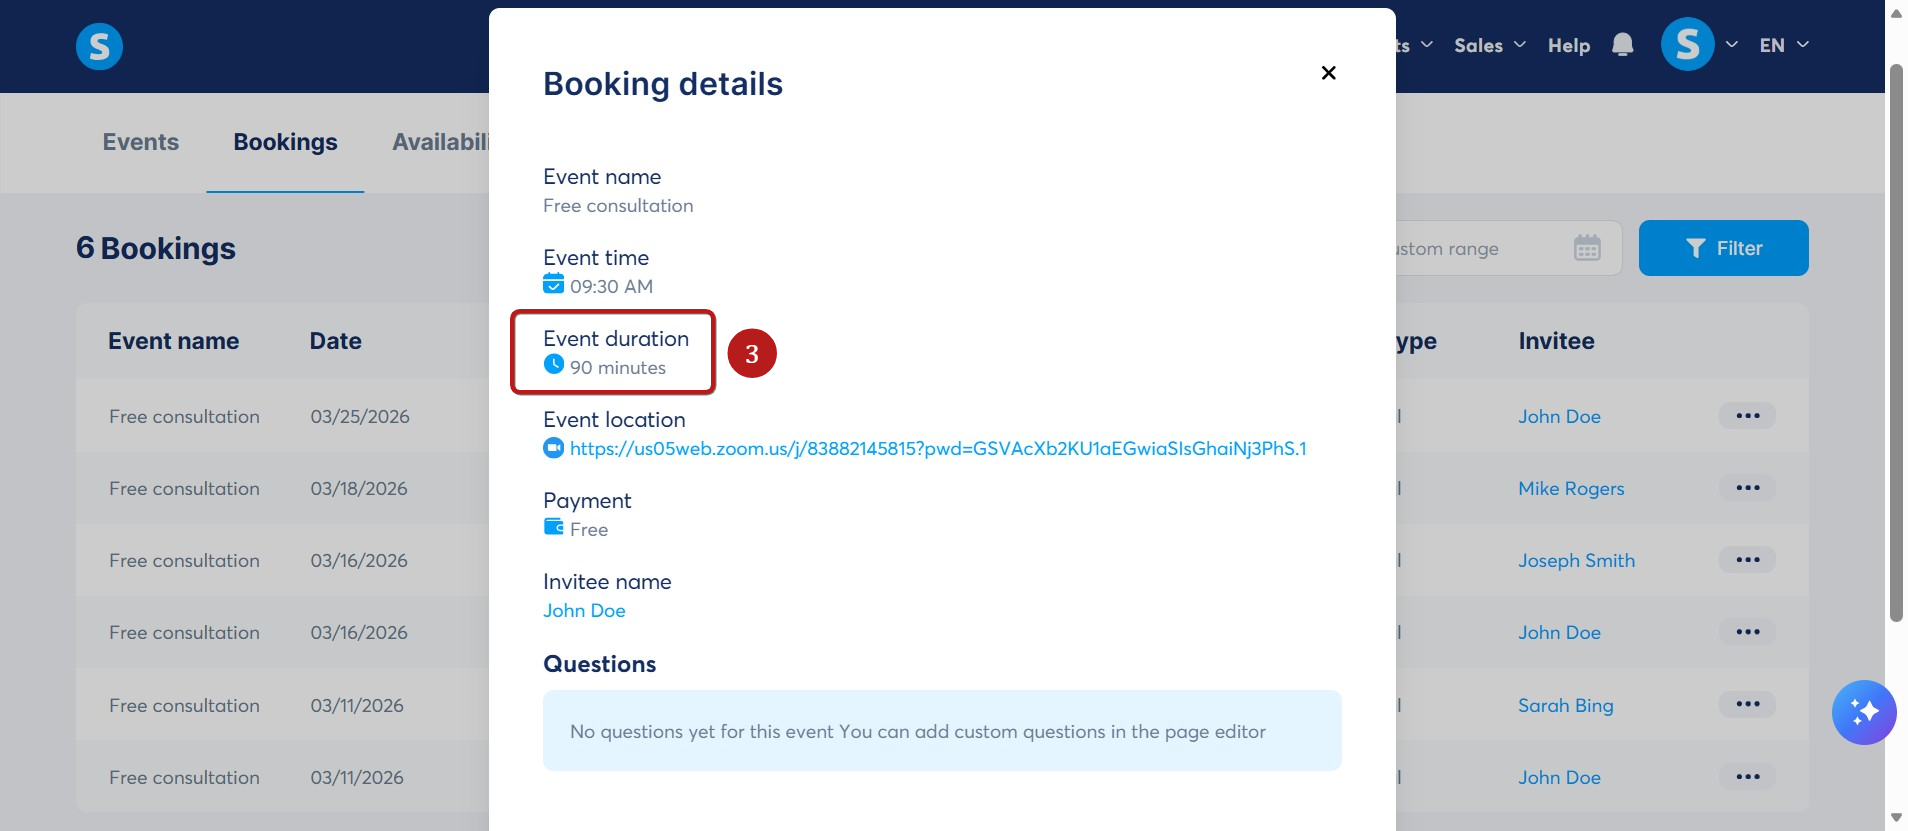
Task: Open the Zoom meeting link
Action: click(x=938, y=448)
